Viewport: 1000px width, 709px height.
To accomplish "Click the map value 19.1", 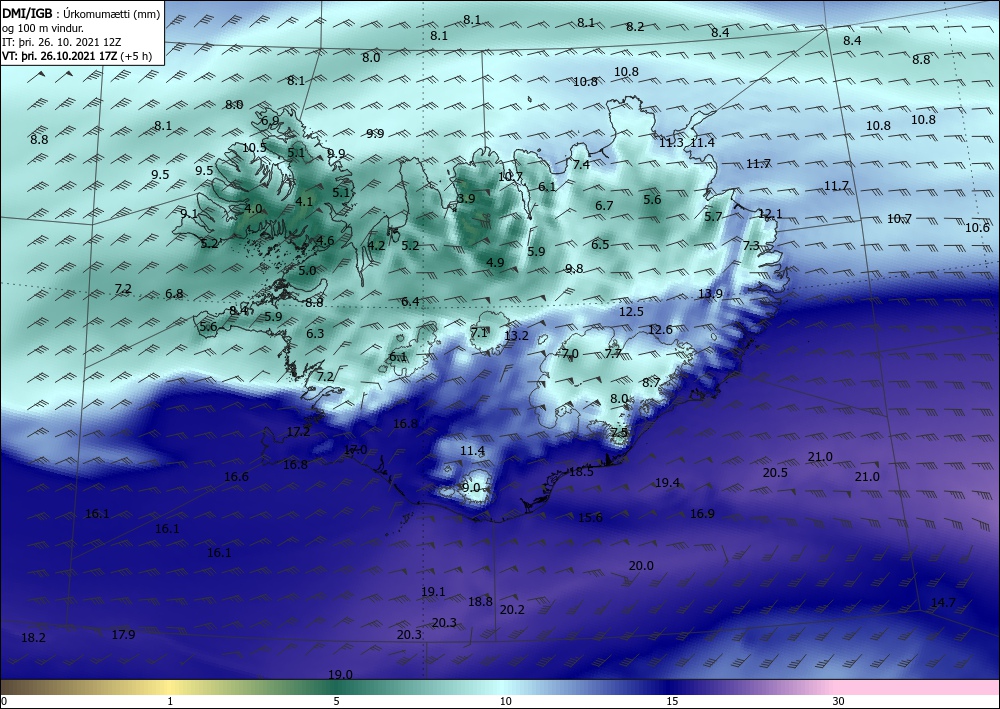I will click(x=433, y=592).
